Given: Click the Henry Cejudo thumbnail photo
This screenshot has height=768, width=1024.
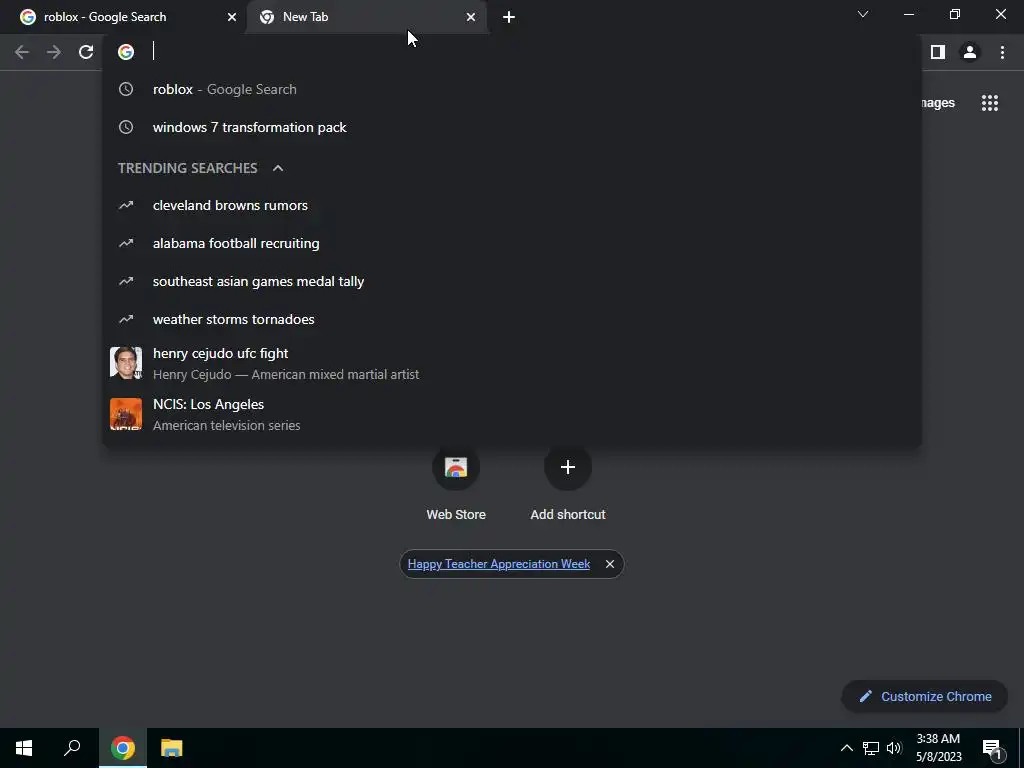Looking at the screenshot, I should 126,363.
